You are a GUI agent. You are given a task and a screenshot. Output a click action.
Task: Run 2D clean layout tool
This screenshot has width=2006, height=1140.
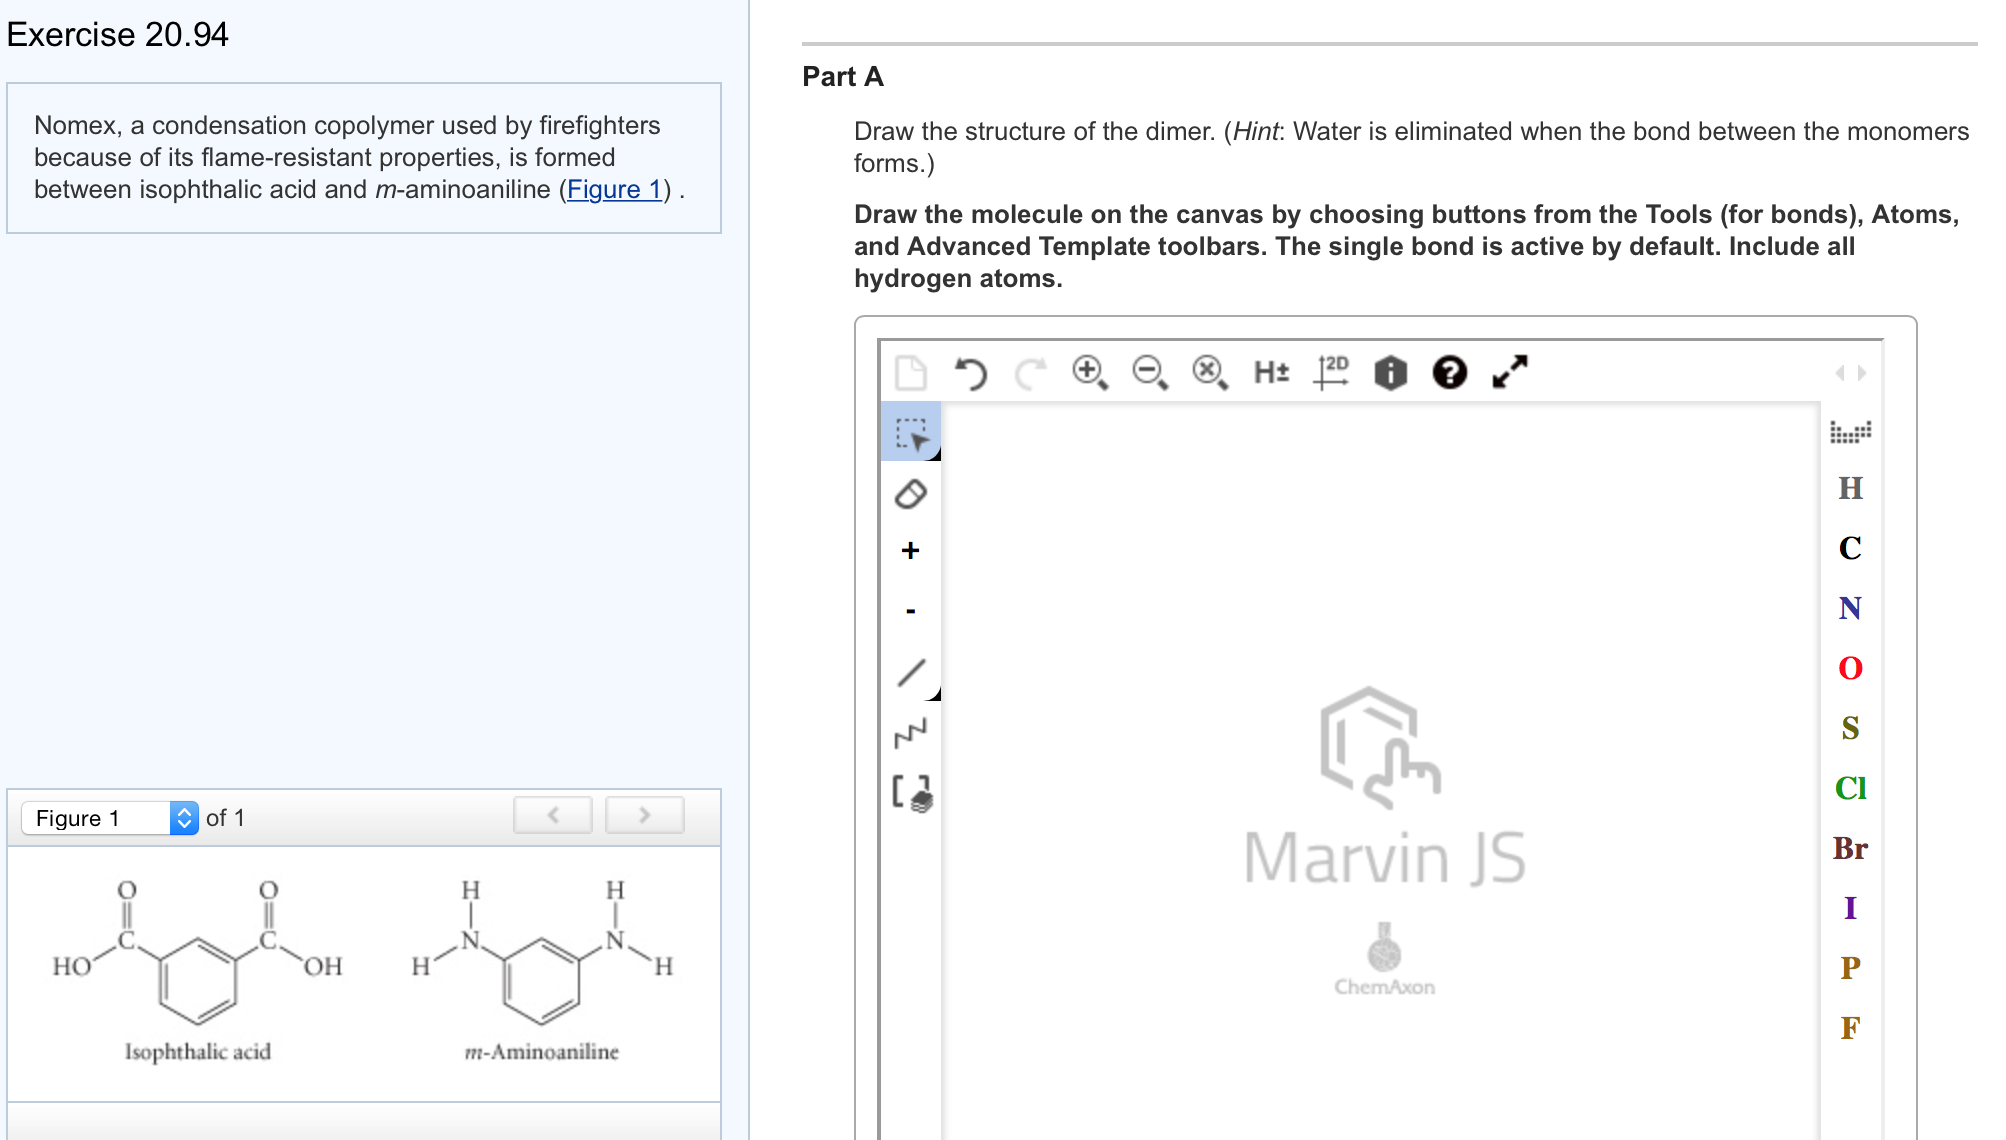pos(1331,373)
